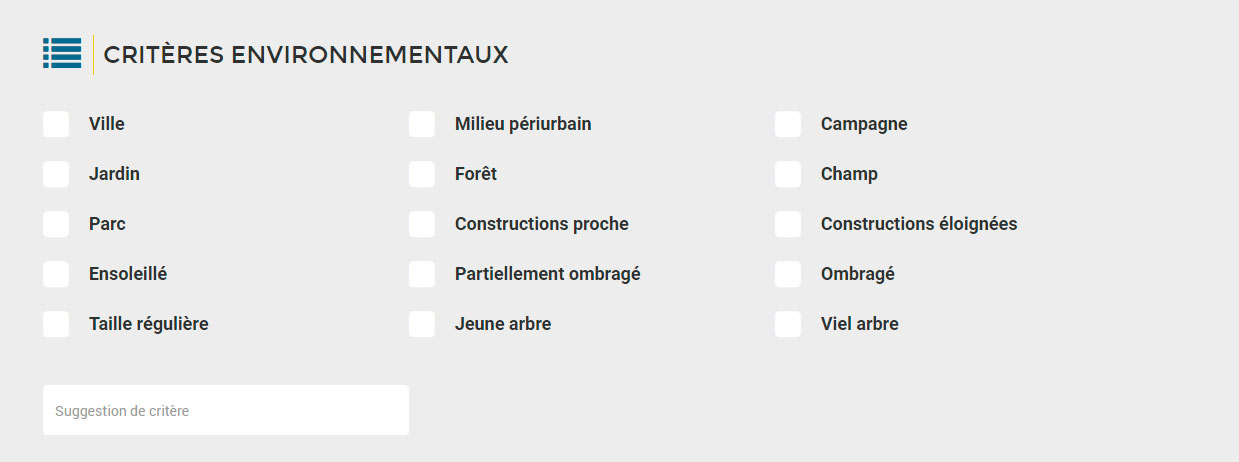
Task: Tick the Milieu périurbain checkbox
Action: 422,124
